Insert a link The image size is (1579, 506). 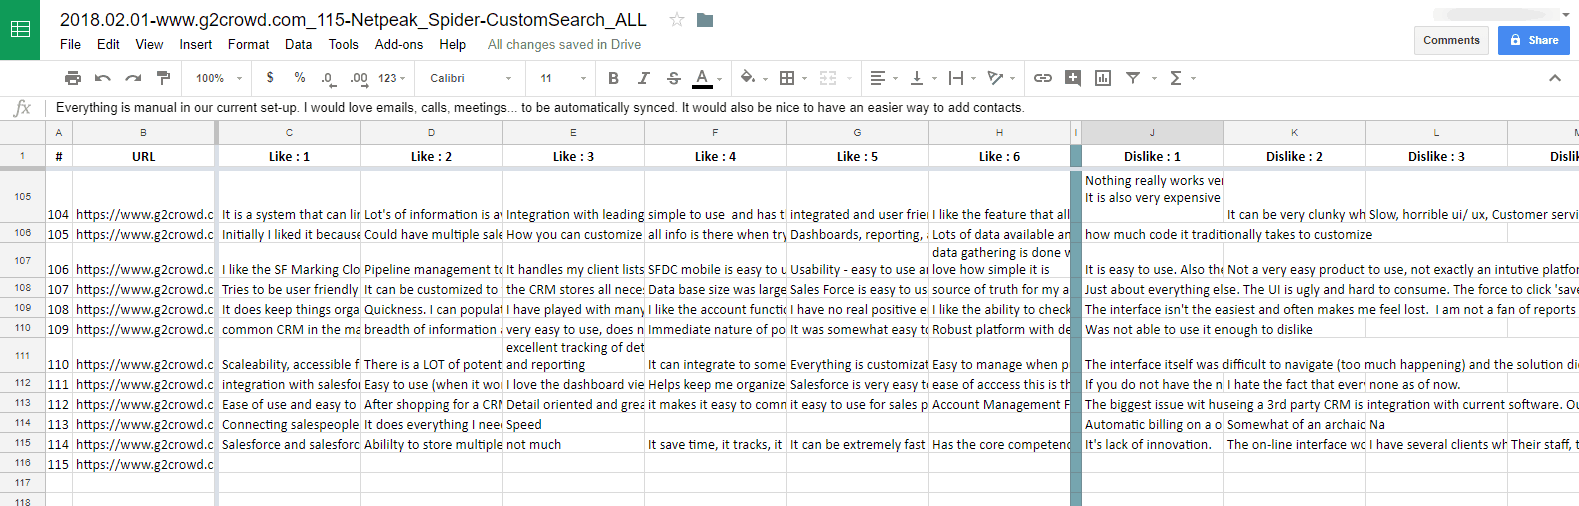(1043, 78)
